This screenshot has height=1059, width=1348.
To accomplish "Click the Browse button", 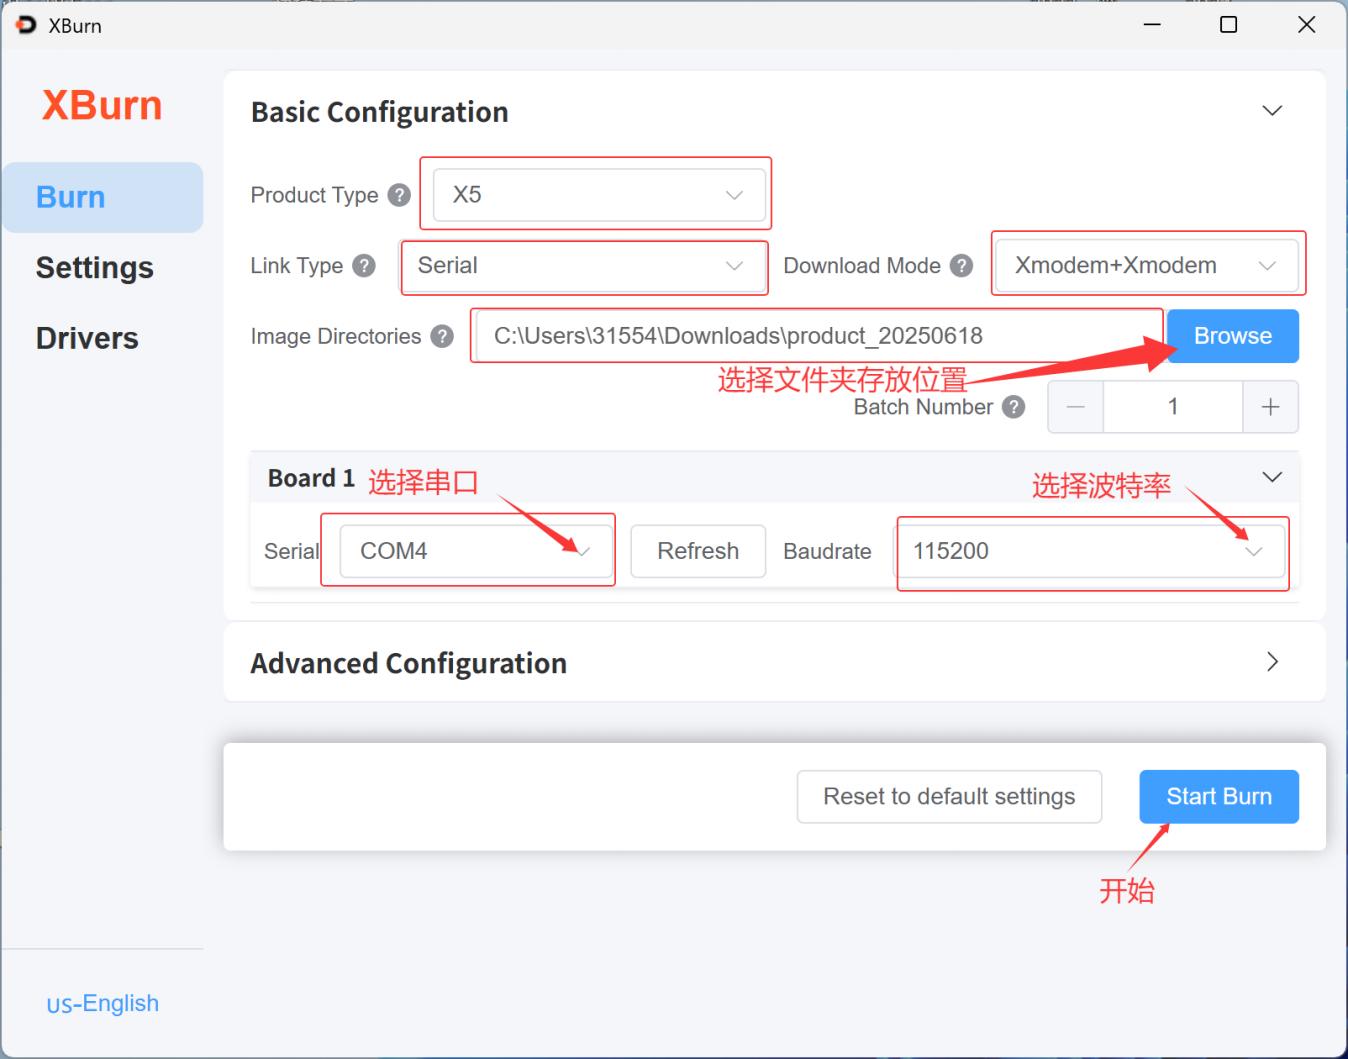I will pyautogui.click(x=1233, y=336).
